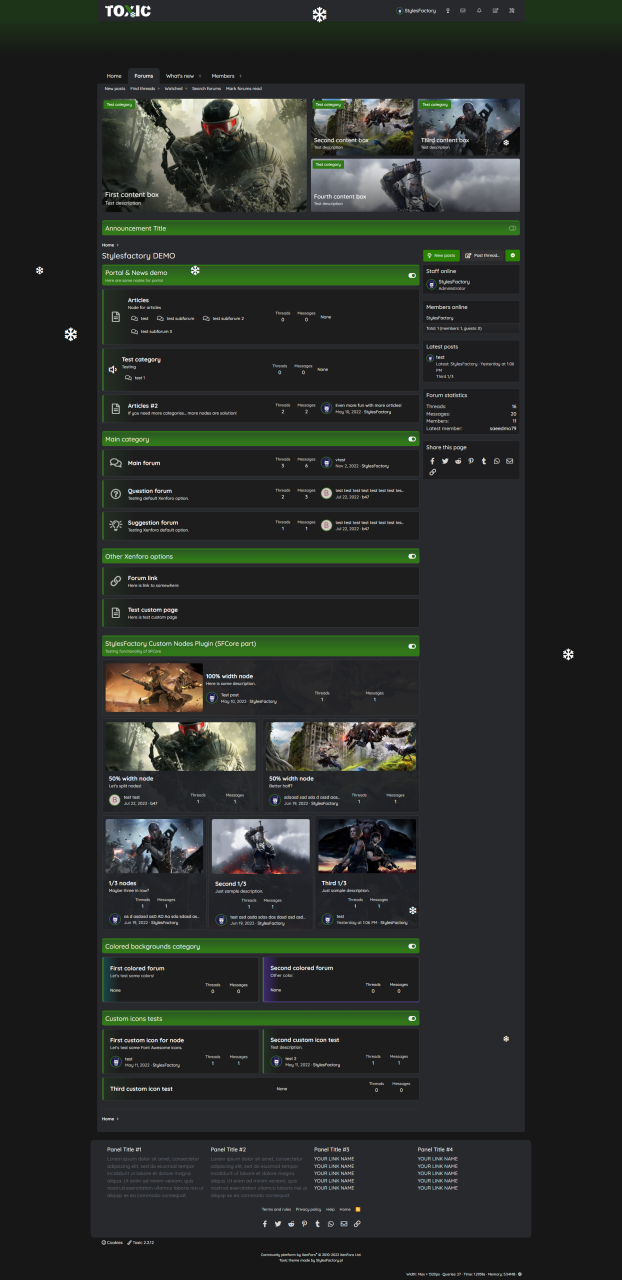
Task: Open the inbox envelope icon in header
Action: (x=462, y=11)
